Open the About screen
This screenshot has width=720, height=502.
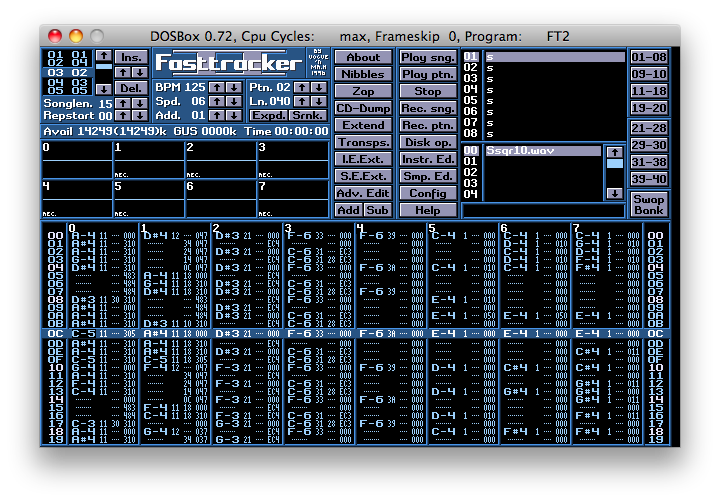click(363, 57)
